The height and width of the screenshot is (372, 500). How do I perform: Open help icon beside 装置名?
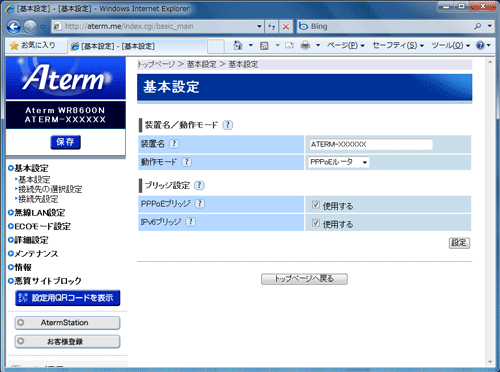(x=174, y=144)
